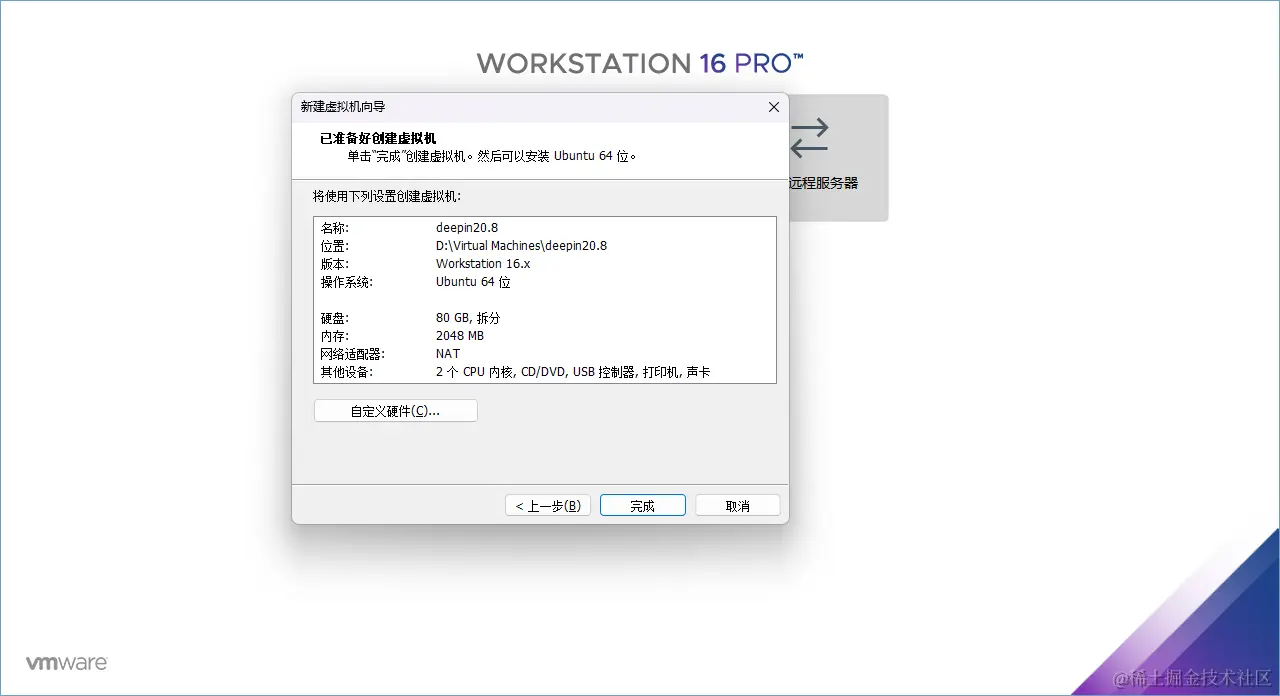Select the 内存 value 2048 MB
Screen dimensions: 1280x696
point(460,336)
